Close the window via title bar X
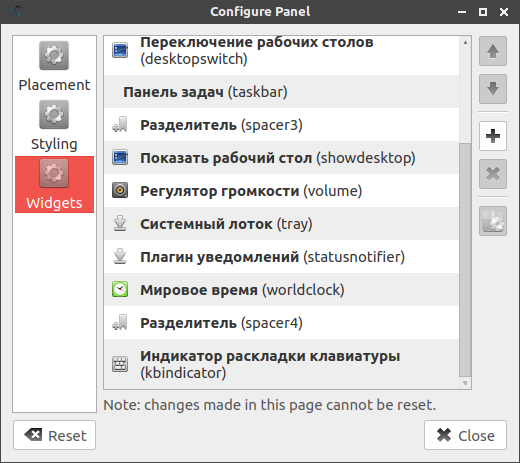This screenshot has width=520, height=463. tap(504, 12)
